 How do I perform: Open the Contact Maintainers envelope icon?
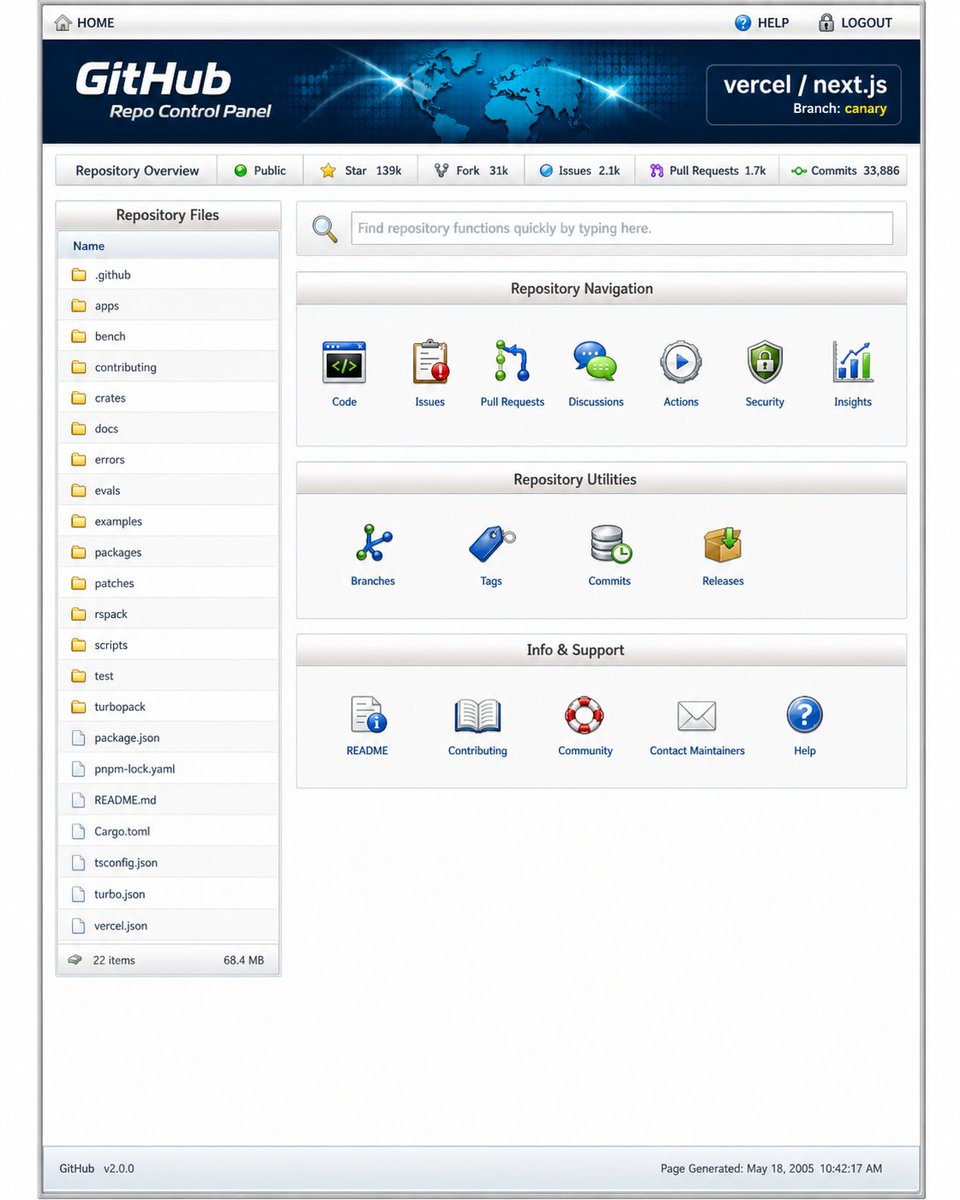pyautogui.click(x=697, y=716)
